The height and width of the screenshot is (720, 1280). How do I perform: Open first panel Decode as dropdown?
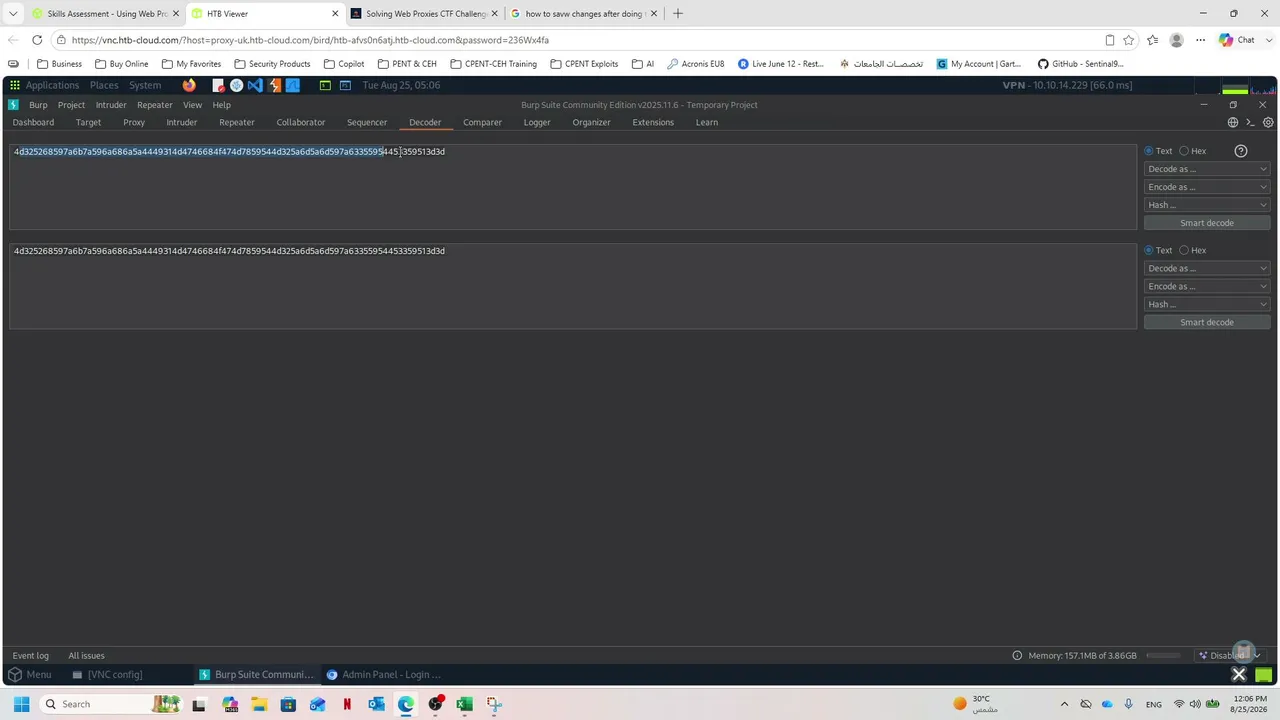pyautogui.click(x=1207, y=169)
